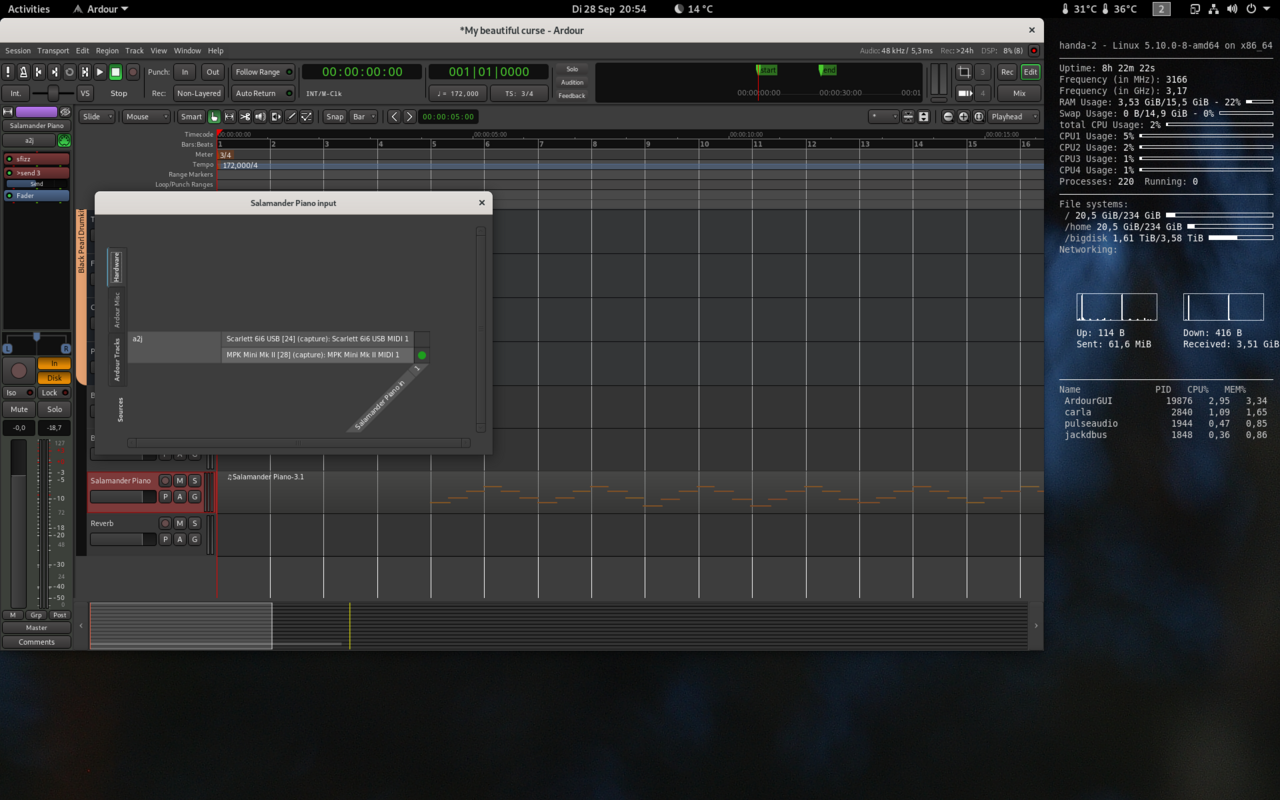Play range transport icon
1280x800 pixels.
click(x=85, y=72)
